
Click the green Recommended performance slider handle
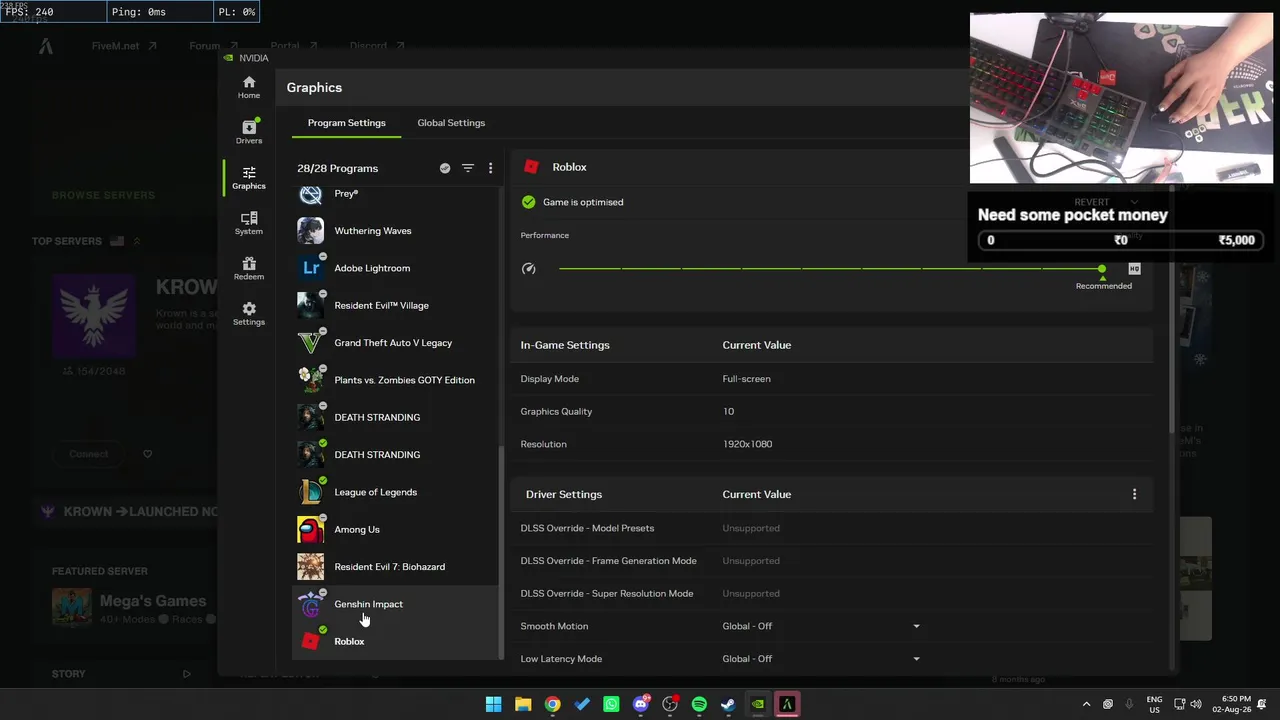pyautogui.click(x=1102, y=269)
